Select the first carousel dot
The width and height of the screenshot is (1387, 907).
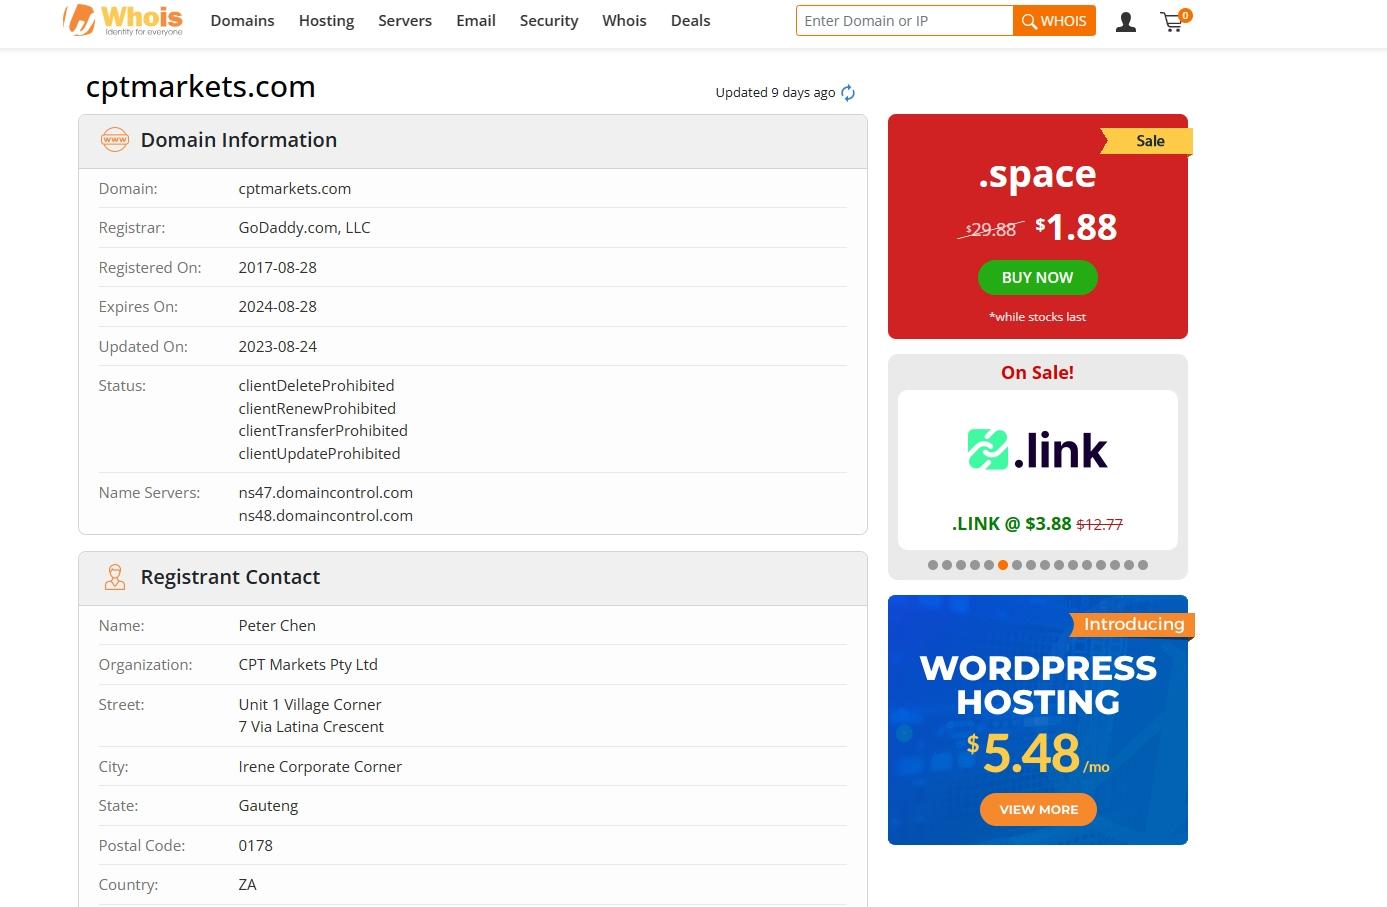click(933, 565)
